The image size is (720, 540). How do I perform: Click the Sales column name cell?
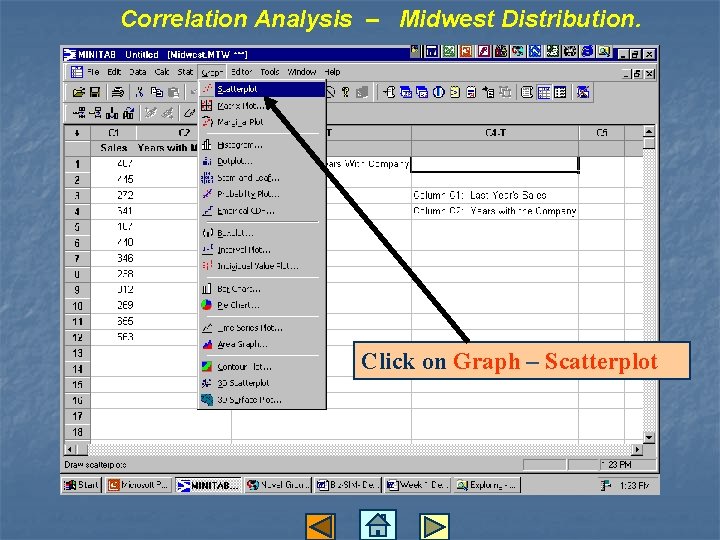113,148
